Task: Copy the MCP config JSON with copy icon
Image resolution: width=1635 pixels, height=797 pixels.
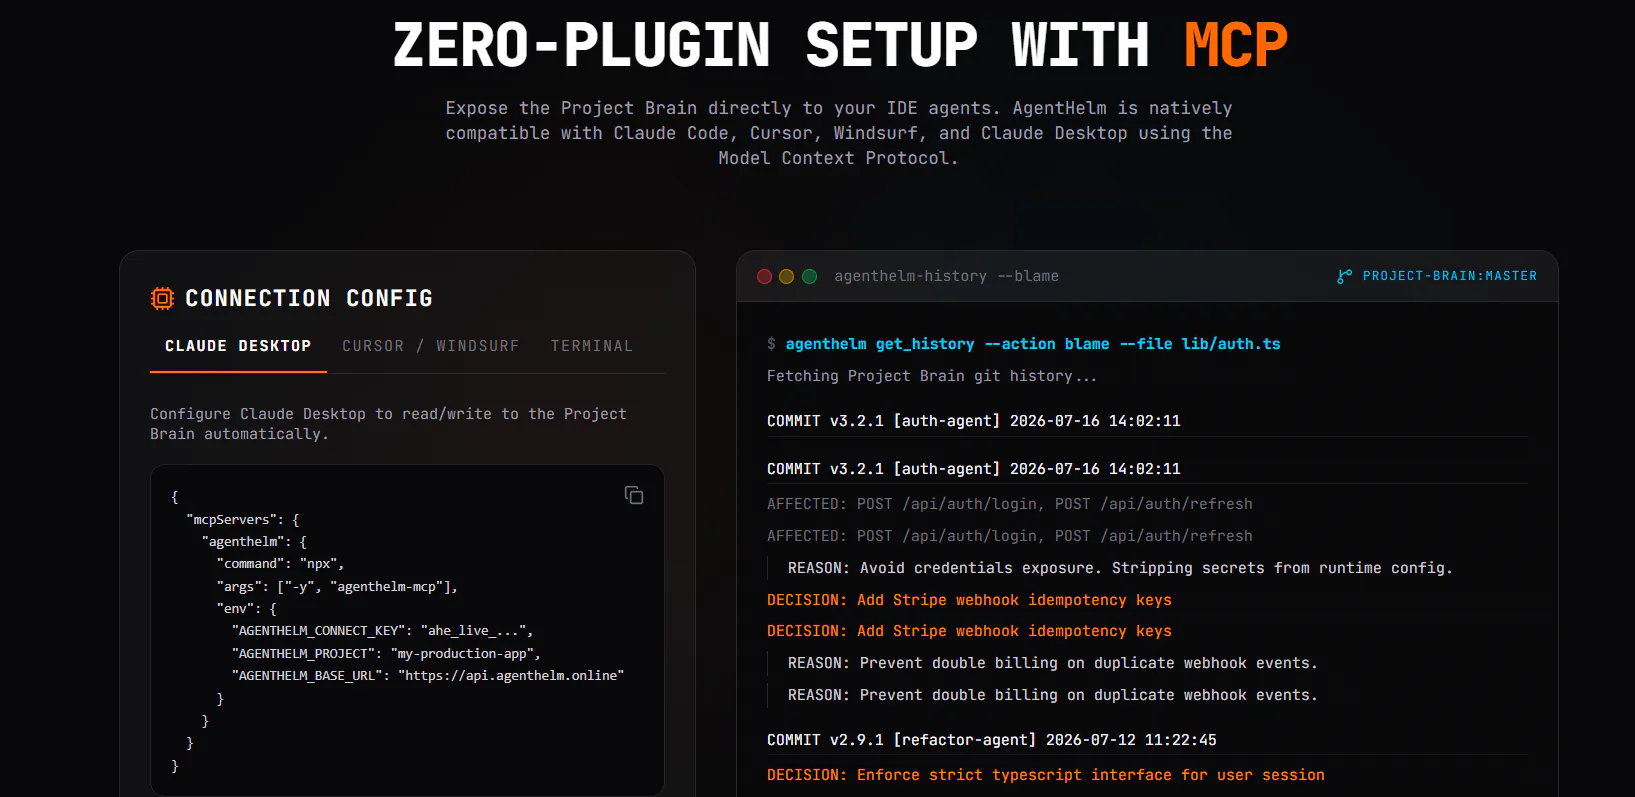Action: pos(634,495)
